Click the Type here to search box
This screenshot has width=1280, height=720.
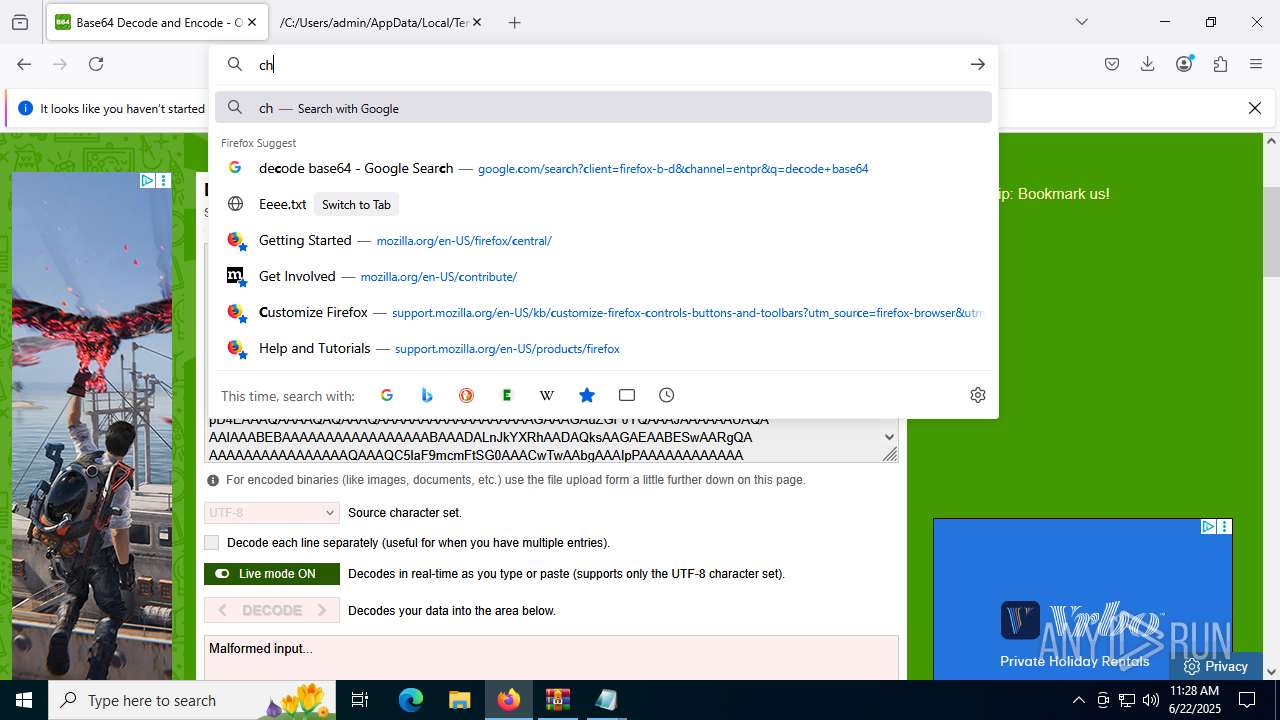pyautogui.click(x=192, y=700)
